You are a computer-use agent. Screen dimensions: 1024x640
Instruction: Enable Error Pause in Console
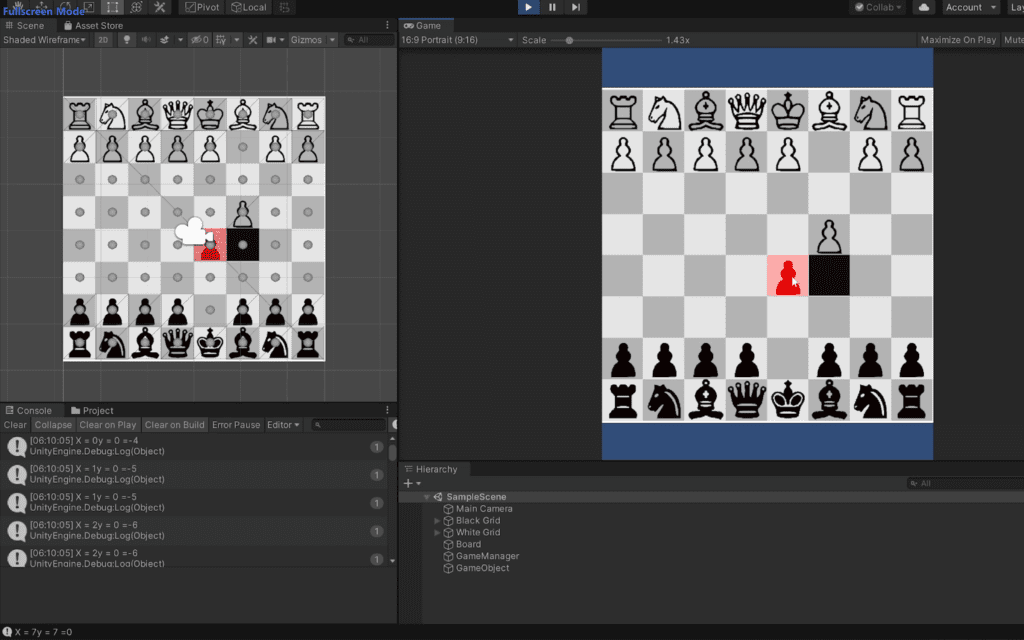point(235,425)
